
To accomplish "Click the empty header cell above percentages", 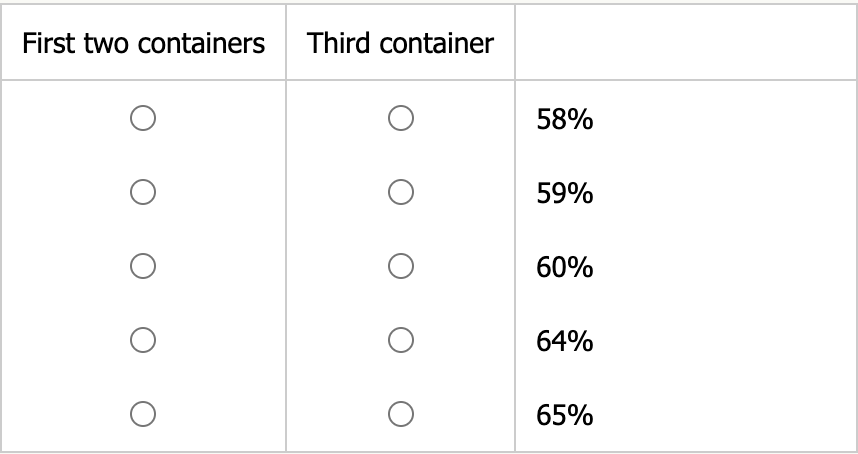I will click(x=685, y=44).
